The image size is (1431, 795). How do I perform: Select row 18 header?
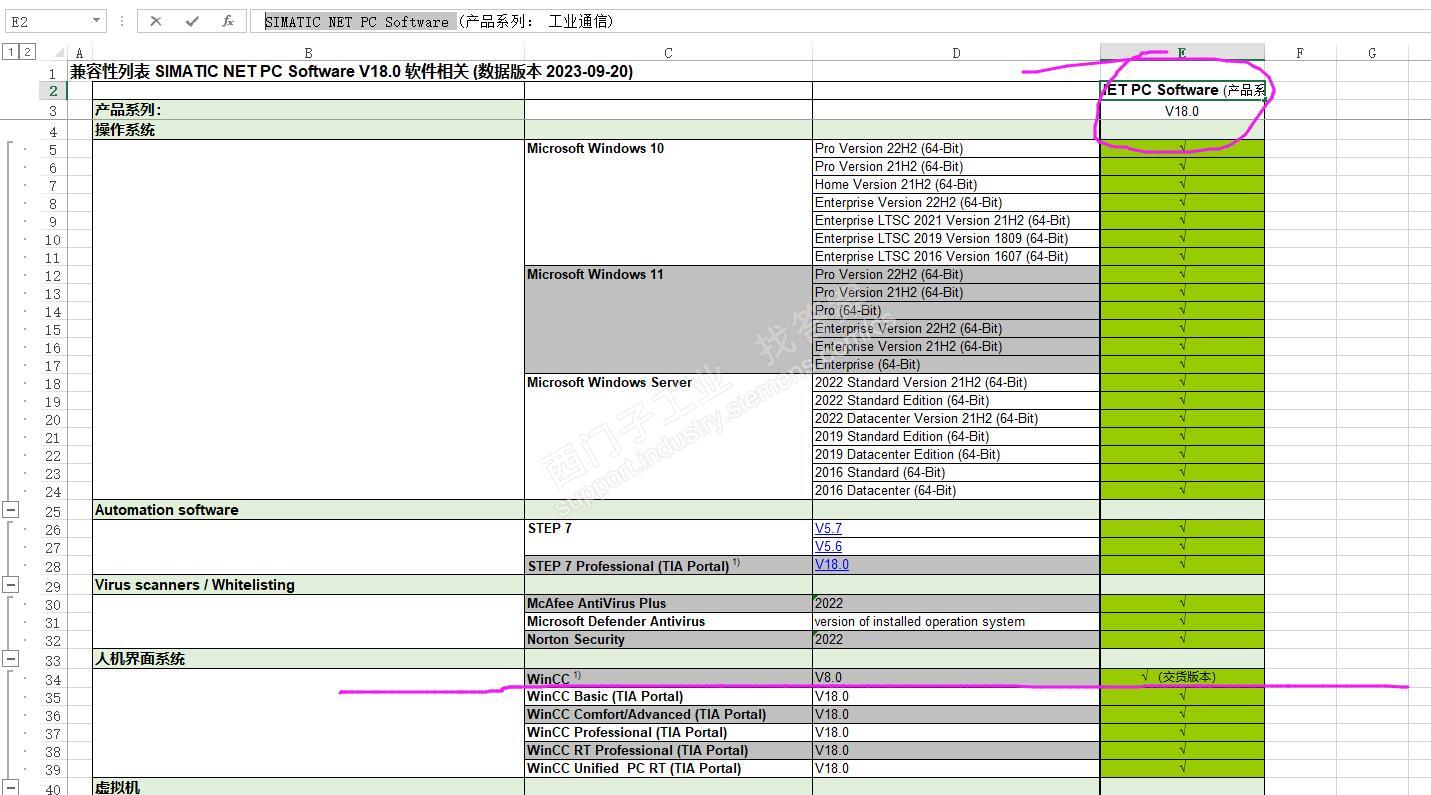[52, 383]
